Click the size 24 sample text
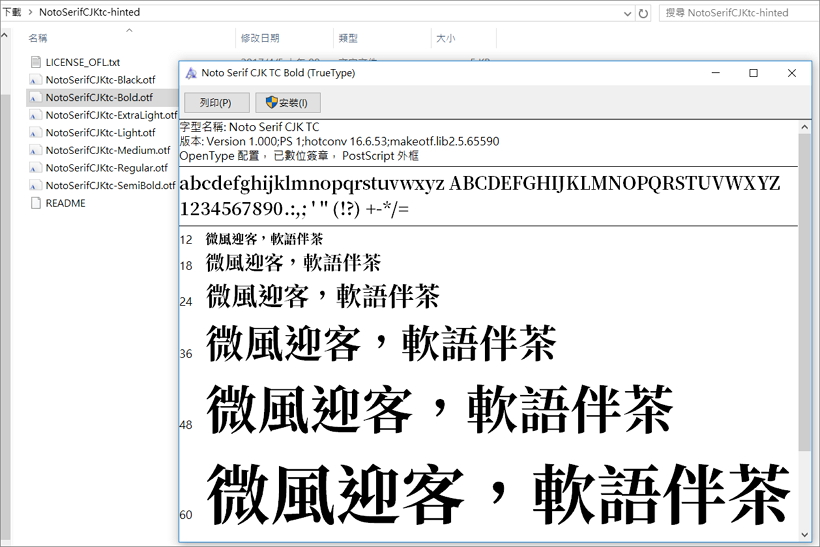The height and width of the screenshot is (547, 820). tap(323, 297)
